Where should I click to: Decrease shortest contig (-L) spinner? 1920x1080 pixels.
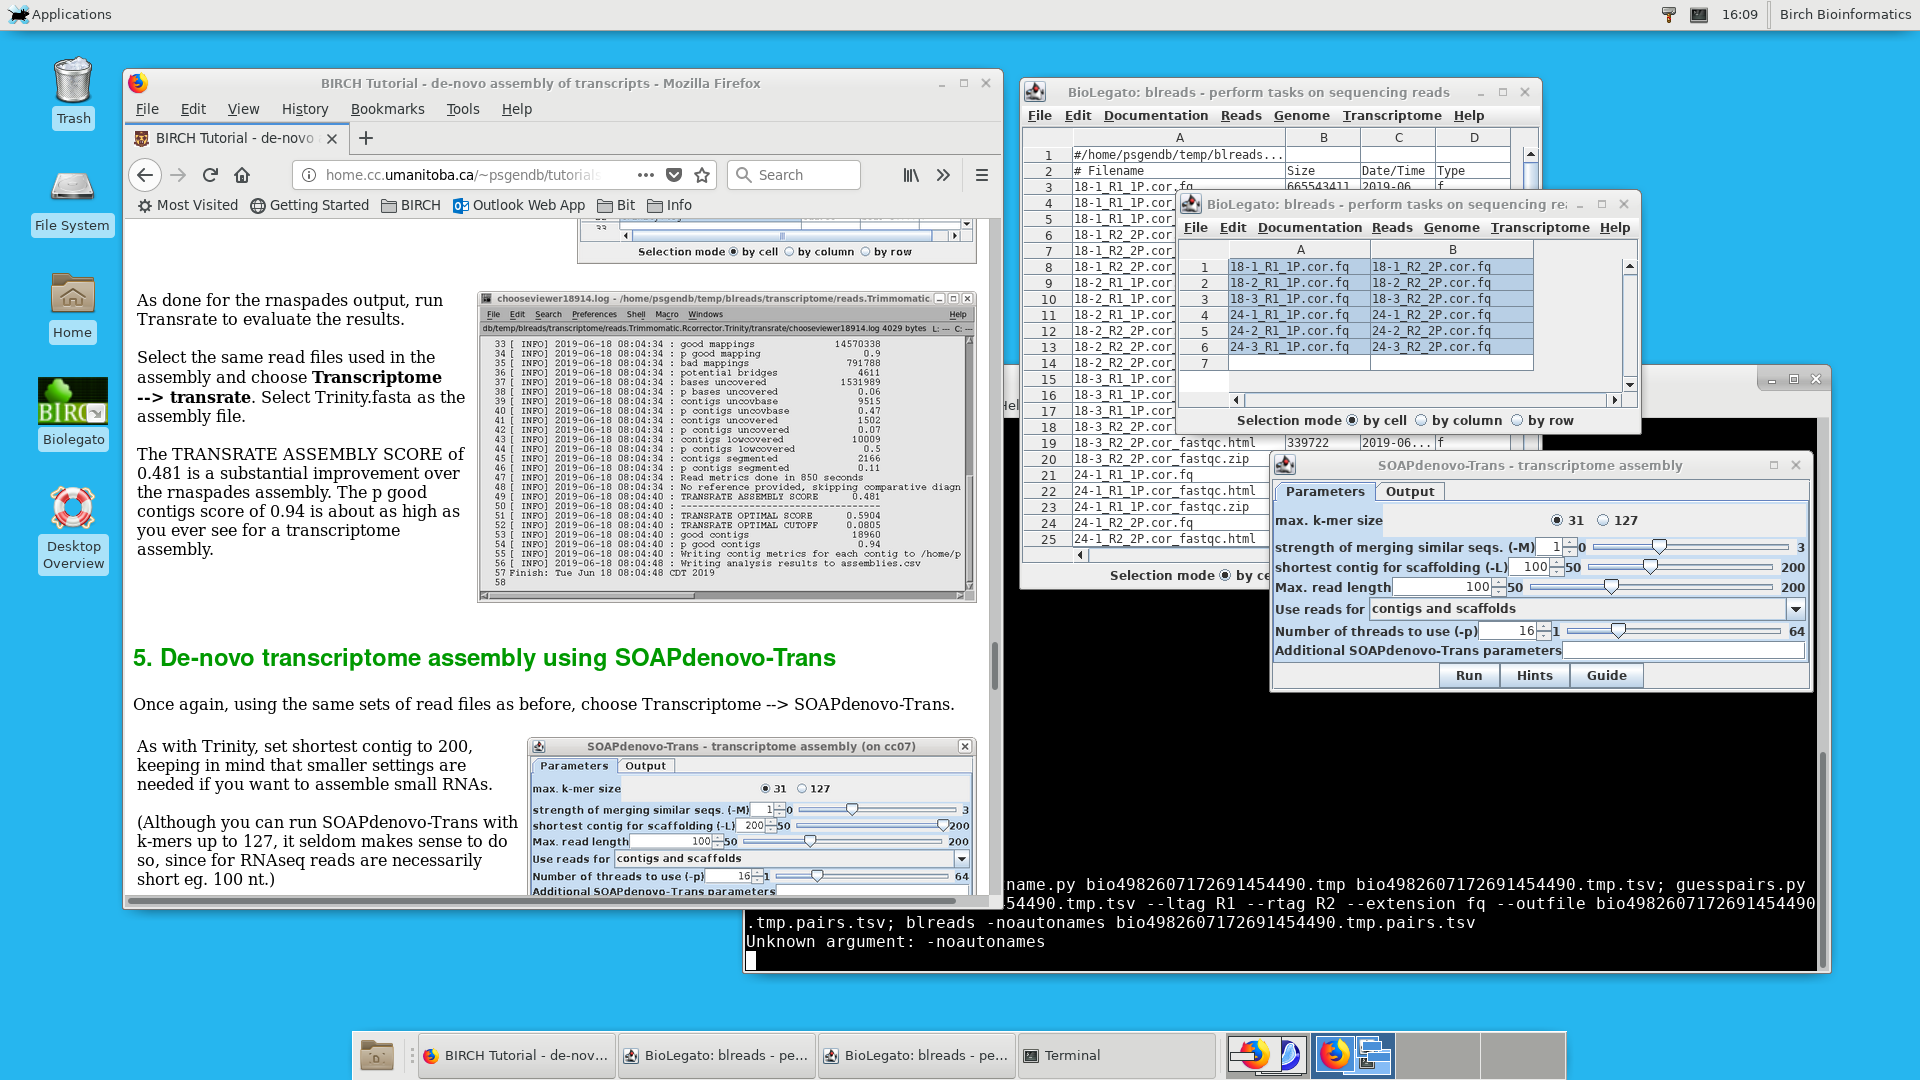point(1557,572)
